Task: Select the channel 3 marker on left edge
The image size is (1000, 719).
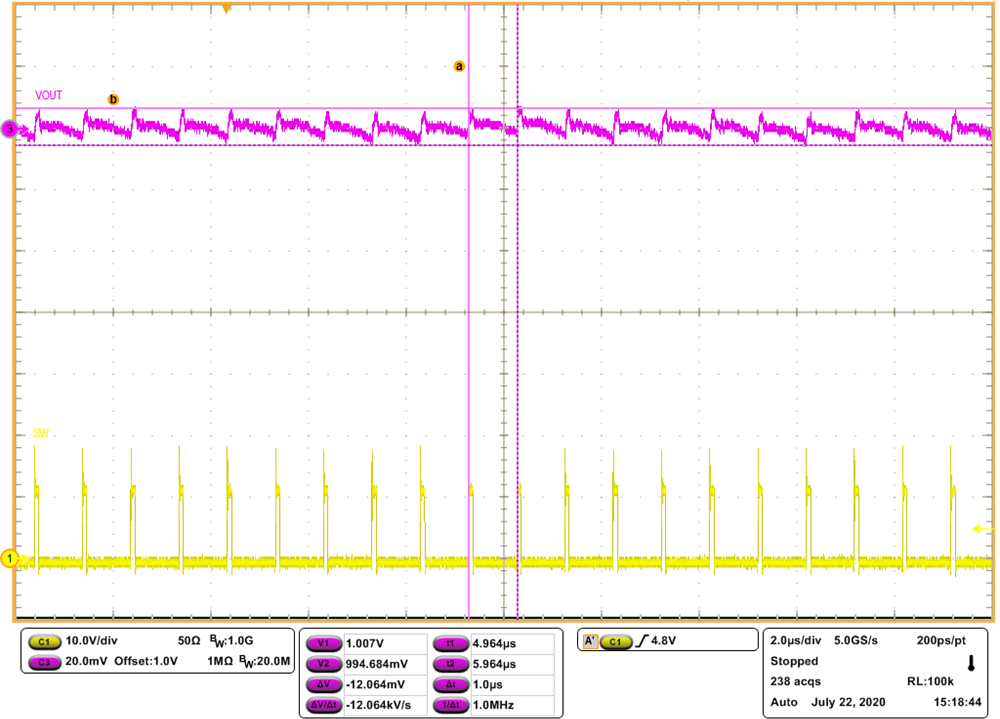Action: coord(8,129)
